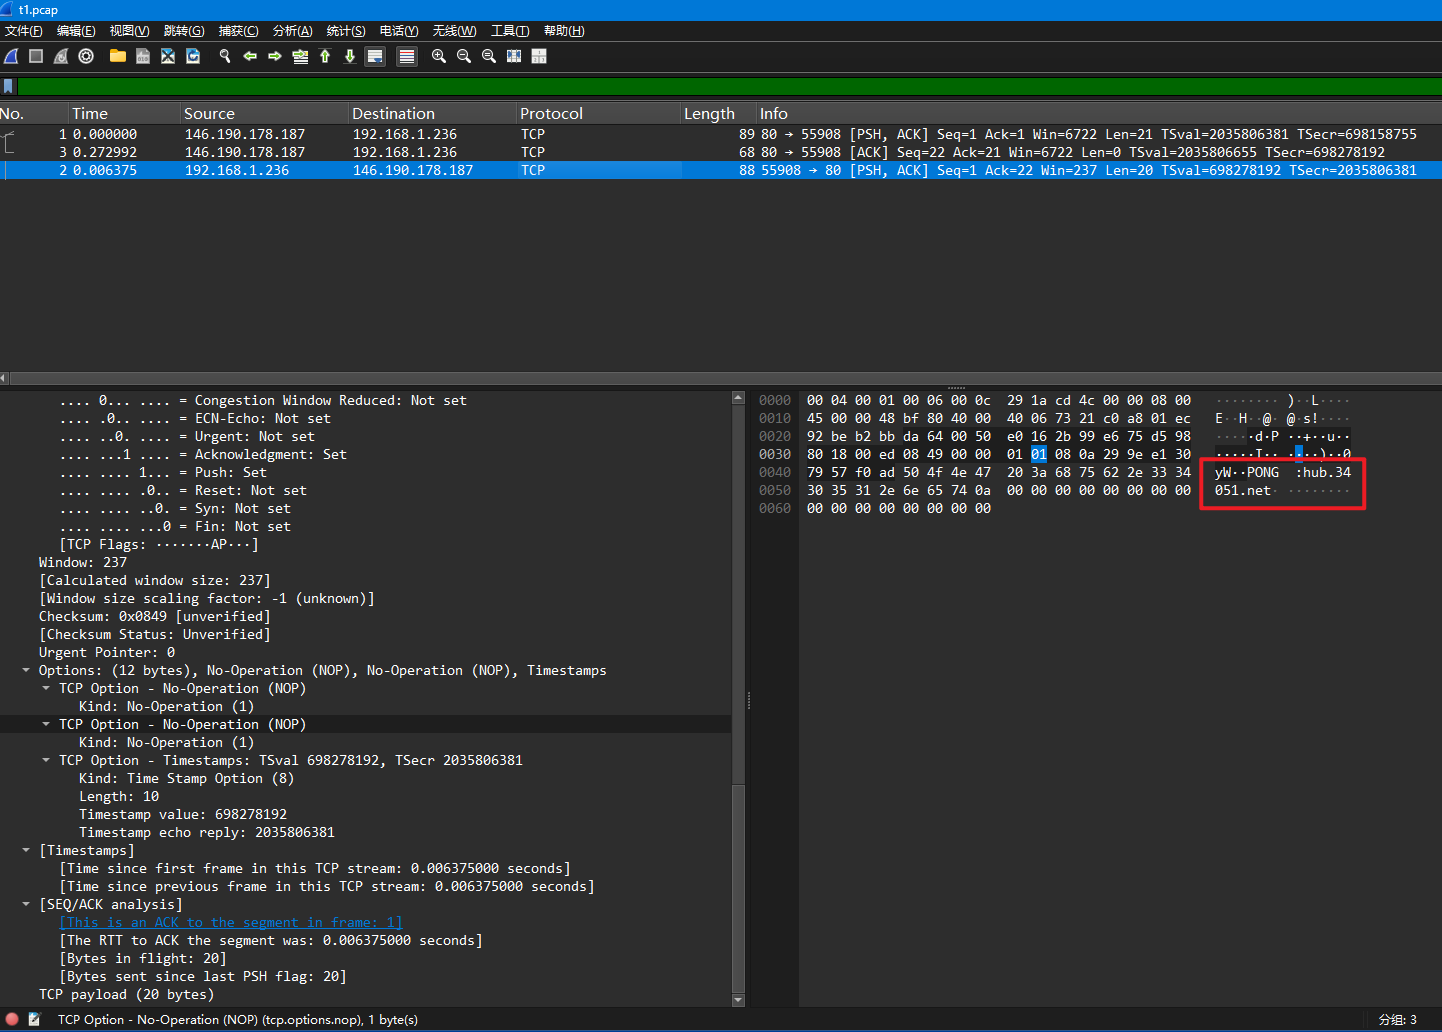Click the open capture file folder icon
Screen dimensions: 1442x1032
coord(118,56)
